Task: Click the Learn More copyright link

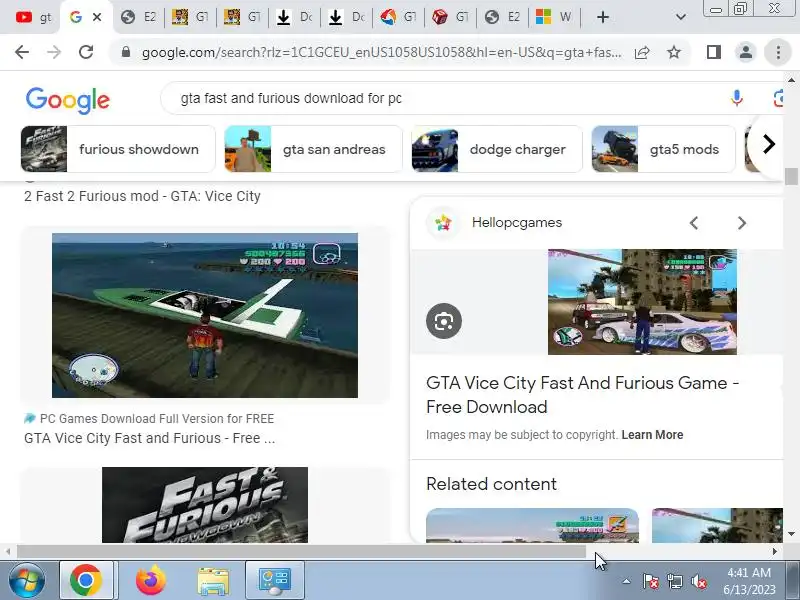Action: pyautogui.click(x=652, y=435)
